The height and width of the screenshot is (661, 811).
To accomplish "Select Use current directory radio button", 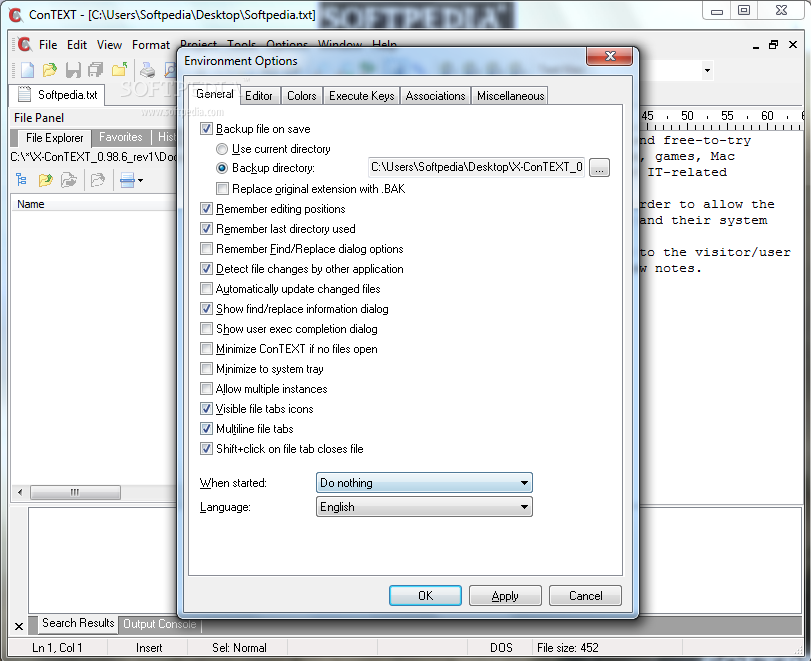I will (222, 149).
